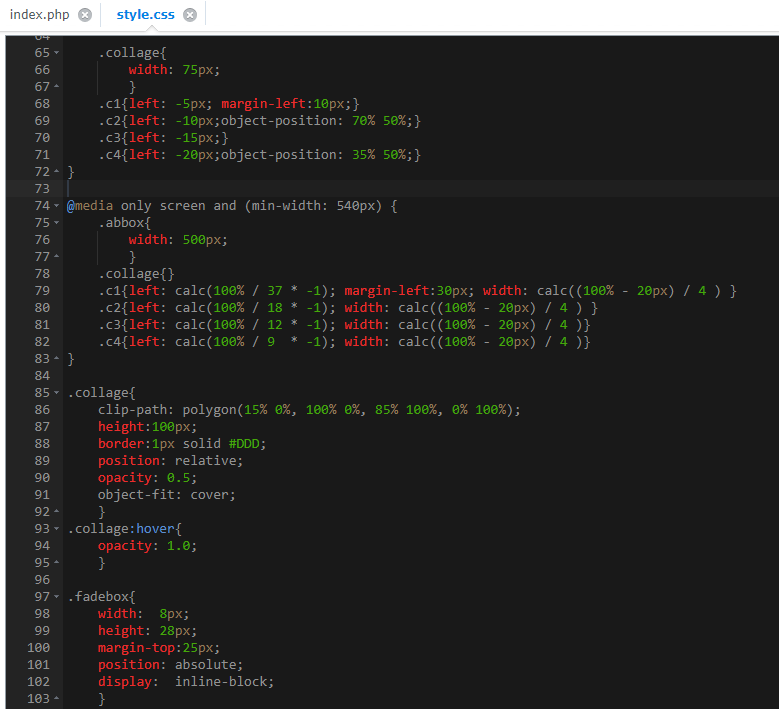
Task: Click 'object-position: 35% 50%' on line 71
Action: point(313,155)
